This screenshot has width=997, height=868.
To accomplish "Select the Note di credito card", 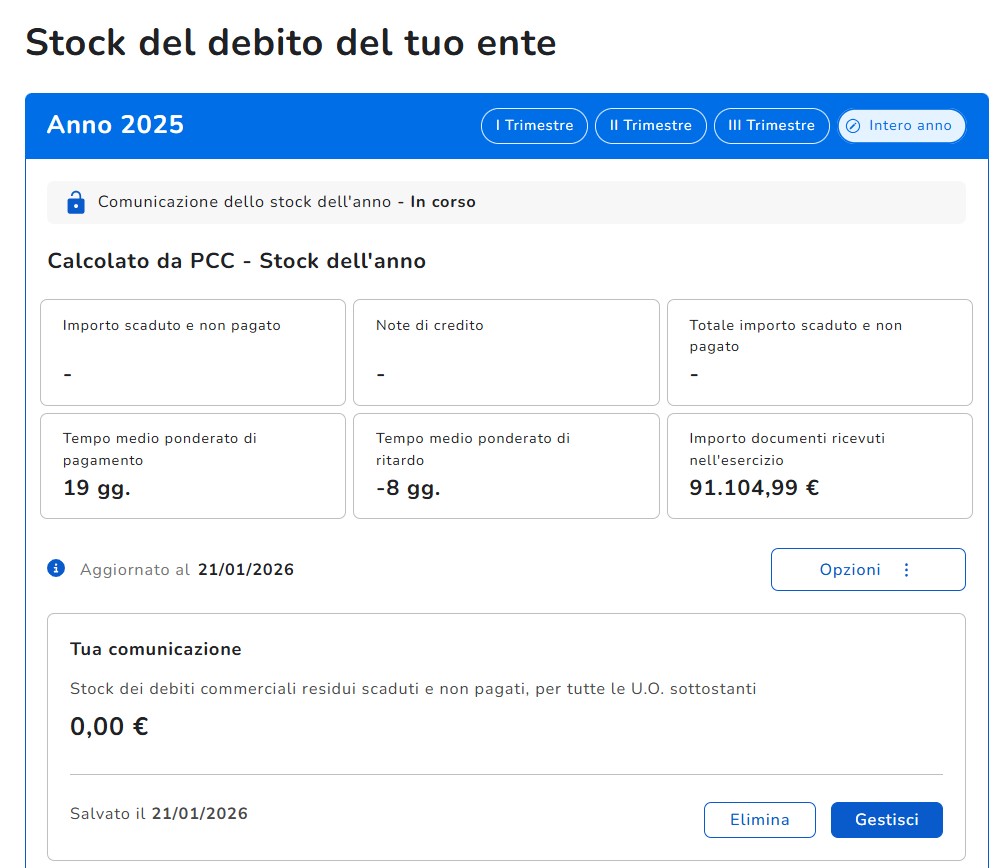I will (x=506, y=352).
